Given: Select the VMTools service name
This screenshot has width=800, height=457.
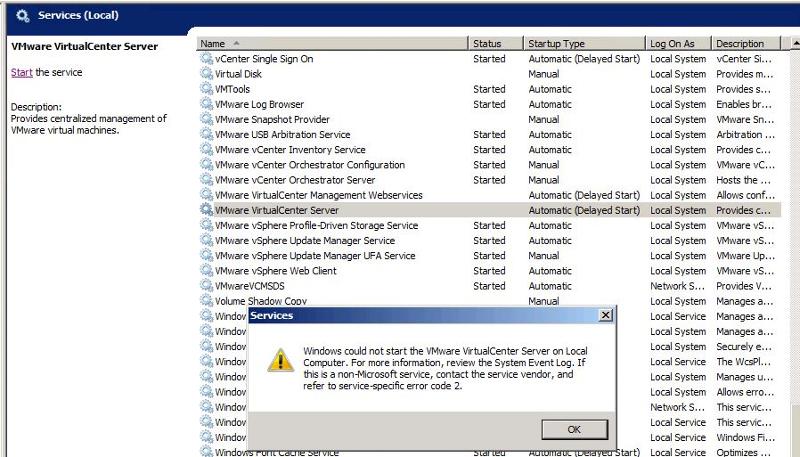Looking at the screenshot, I should (232, 89).
